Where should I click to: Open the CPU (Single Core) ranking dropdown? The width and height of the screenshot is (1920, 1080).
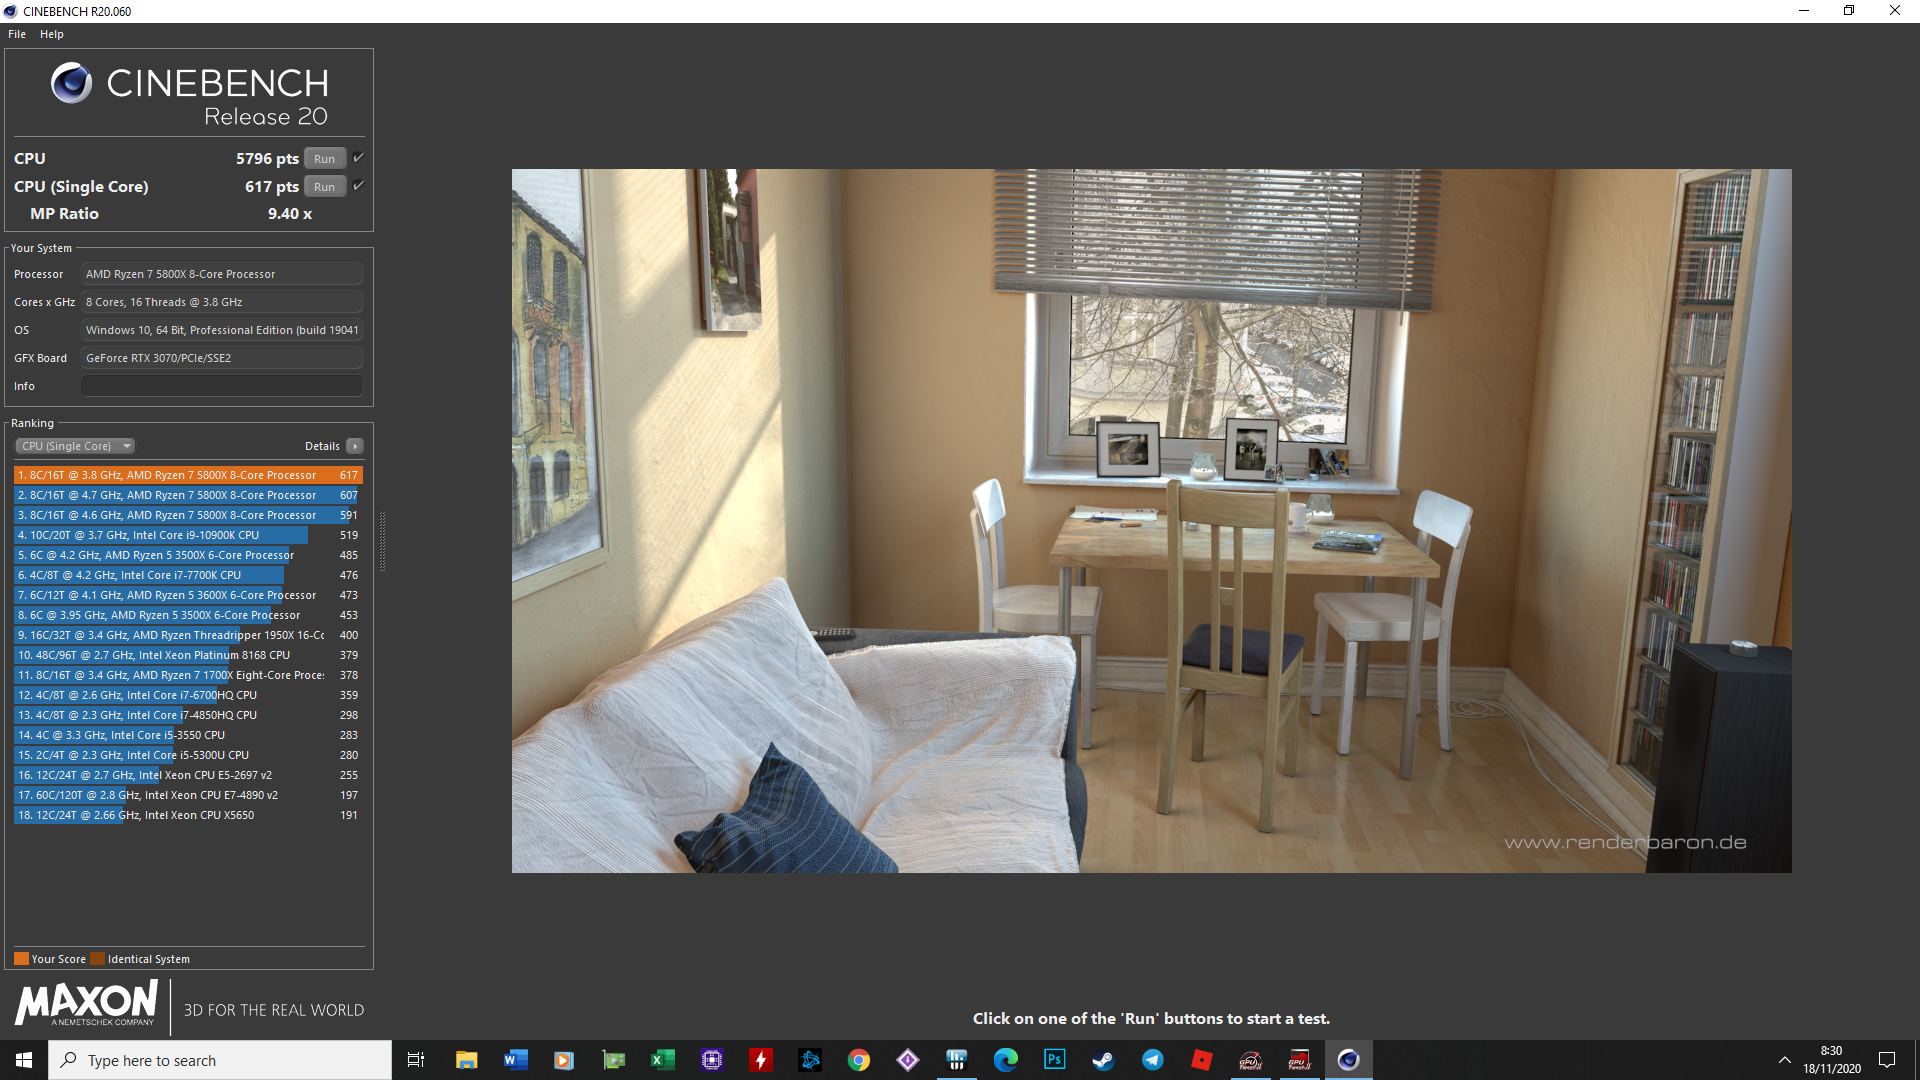coord(75,446)
